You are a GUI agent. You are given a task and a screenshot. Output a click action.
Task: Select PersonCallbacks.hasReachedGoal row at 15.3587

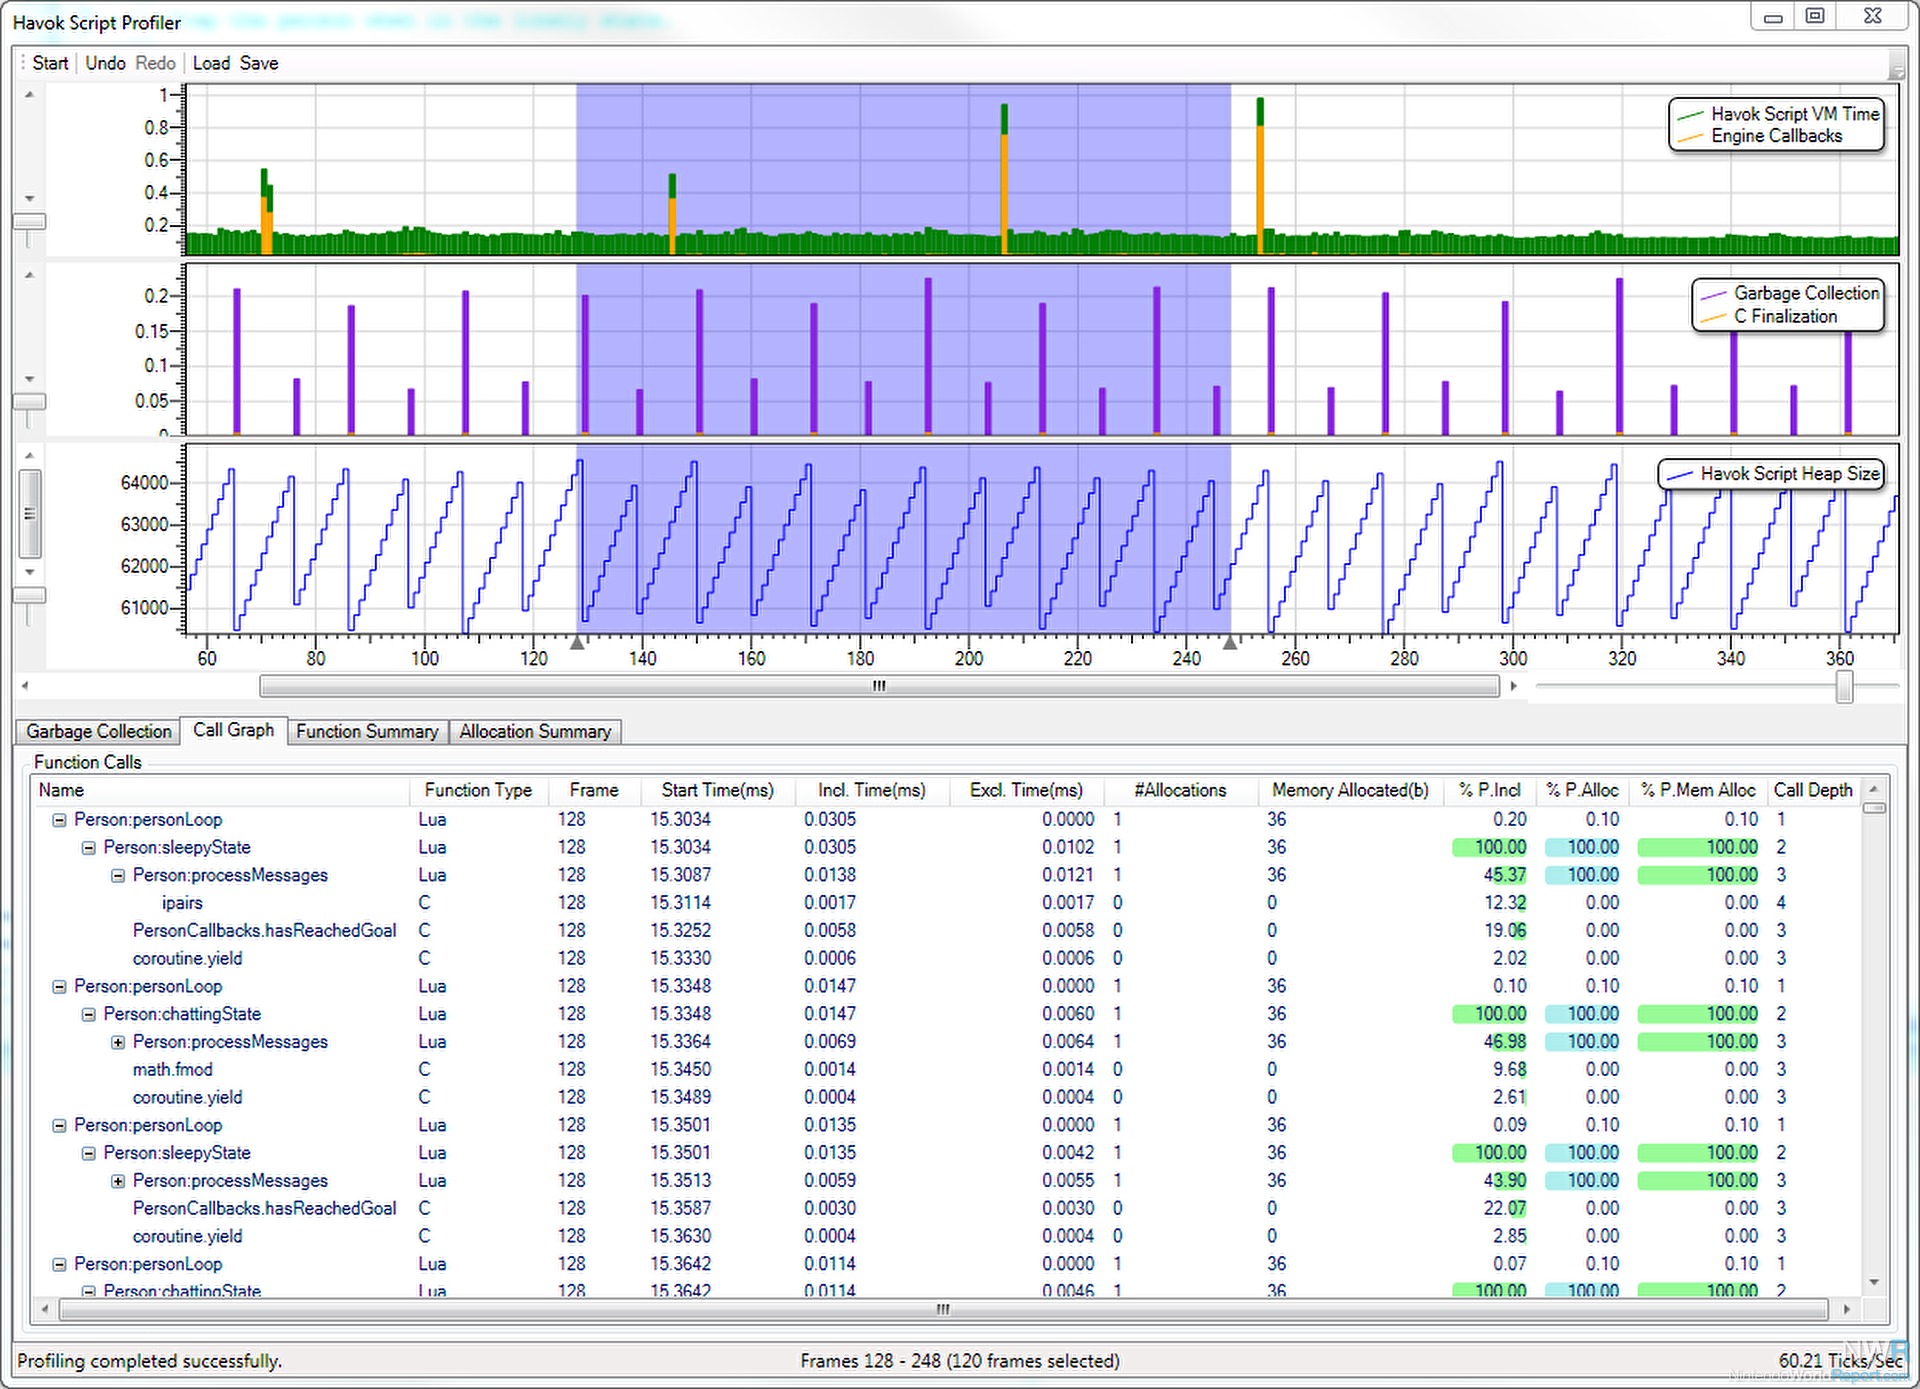point(947,1209)
